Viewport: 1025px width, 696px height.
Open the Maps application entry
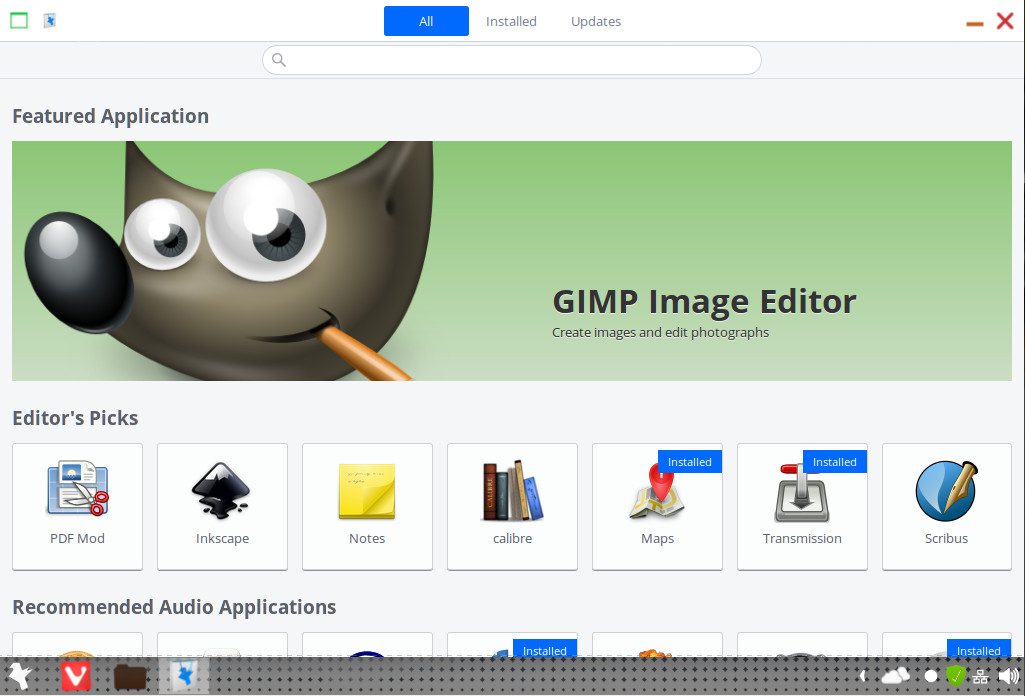tap(657, 506)
